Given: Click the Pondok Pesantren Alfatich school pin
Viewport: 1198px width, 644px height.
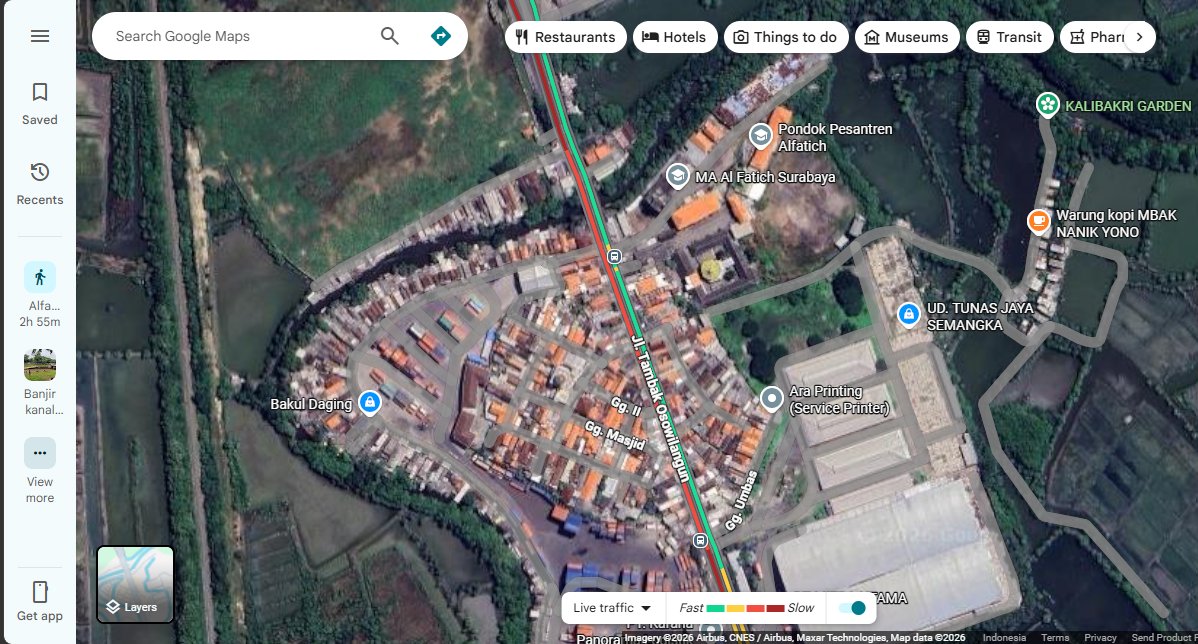Looking at the screenshot, I should click(x=760, y=136).
